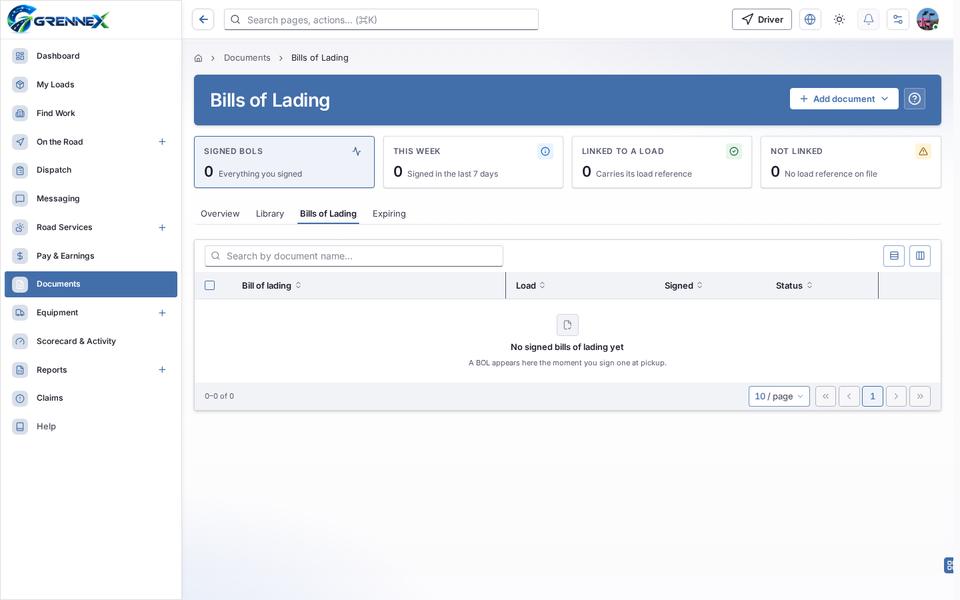The height and width of the screenshot is (600, 960).
Task: Switch table density with the rows icon
Action: tap(894, 256)
